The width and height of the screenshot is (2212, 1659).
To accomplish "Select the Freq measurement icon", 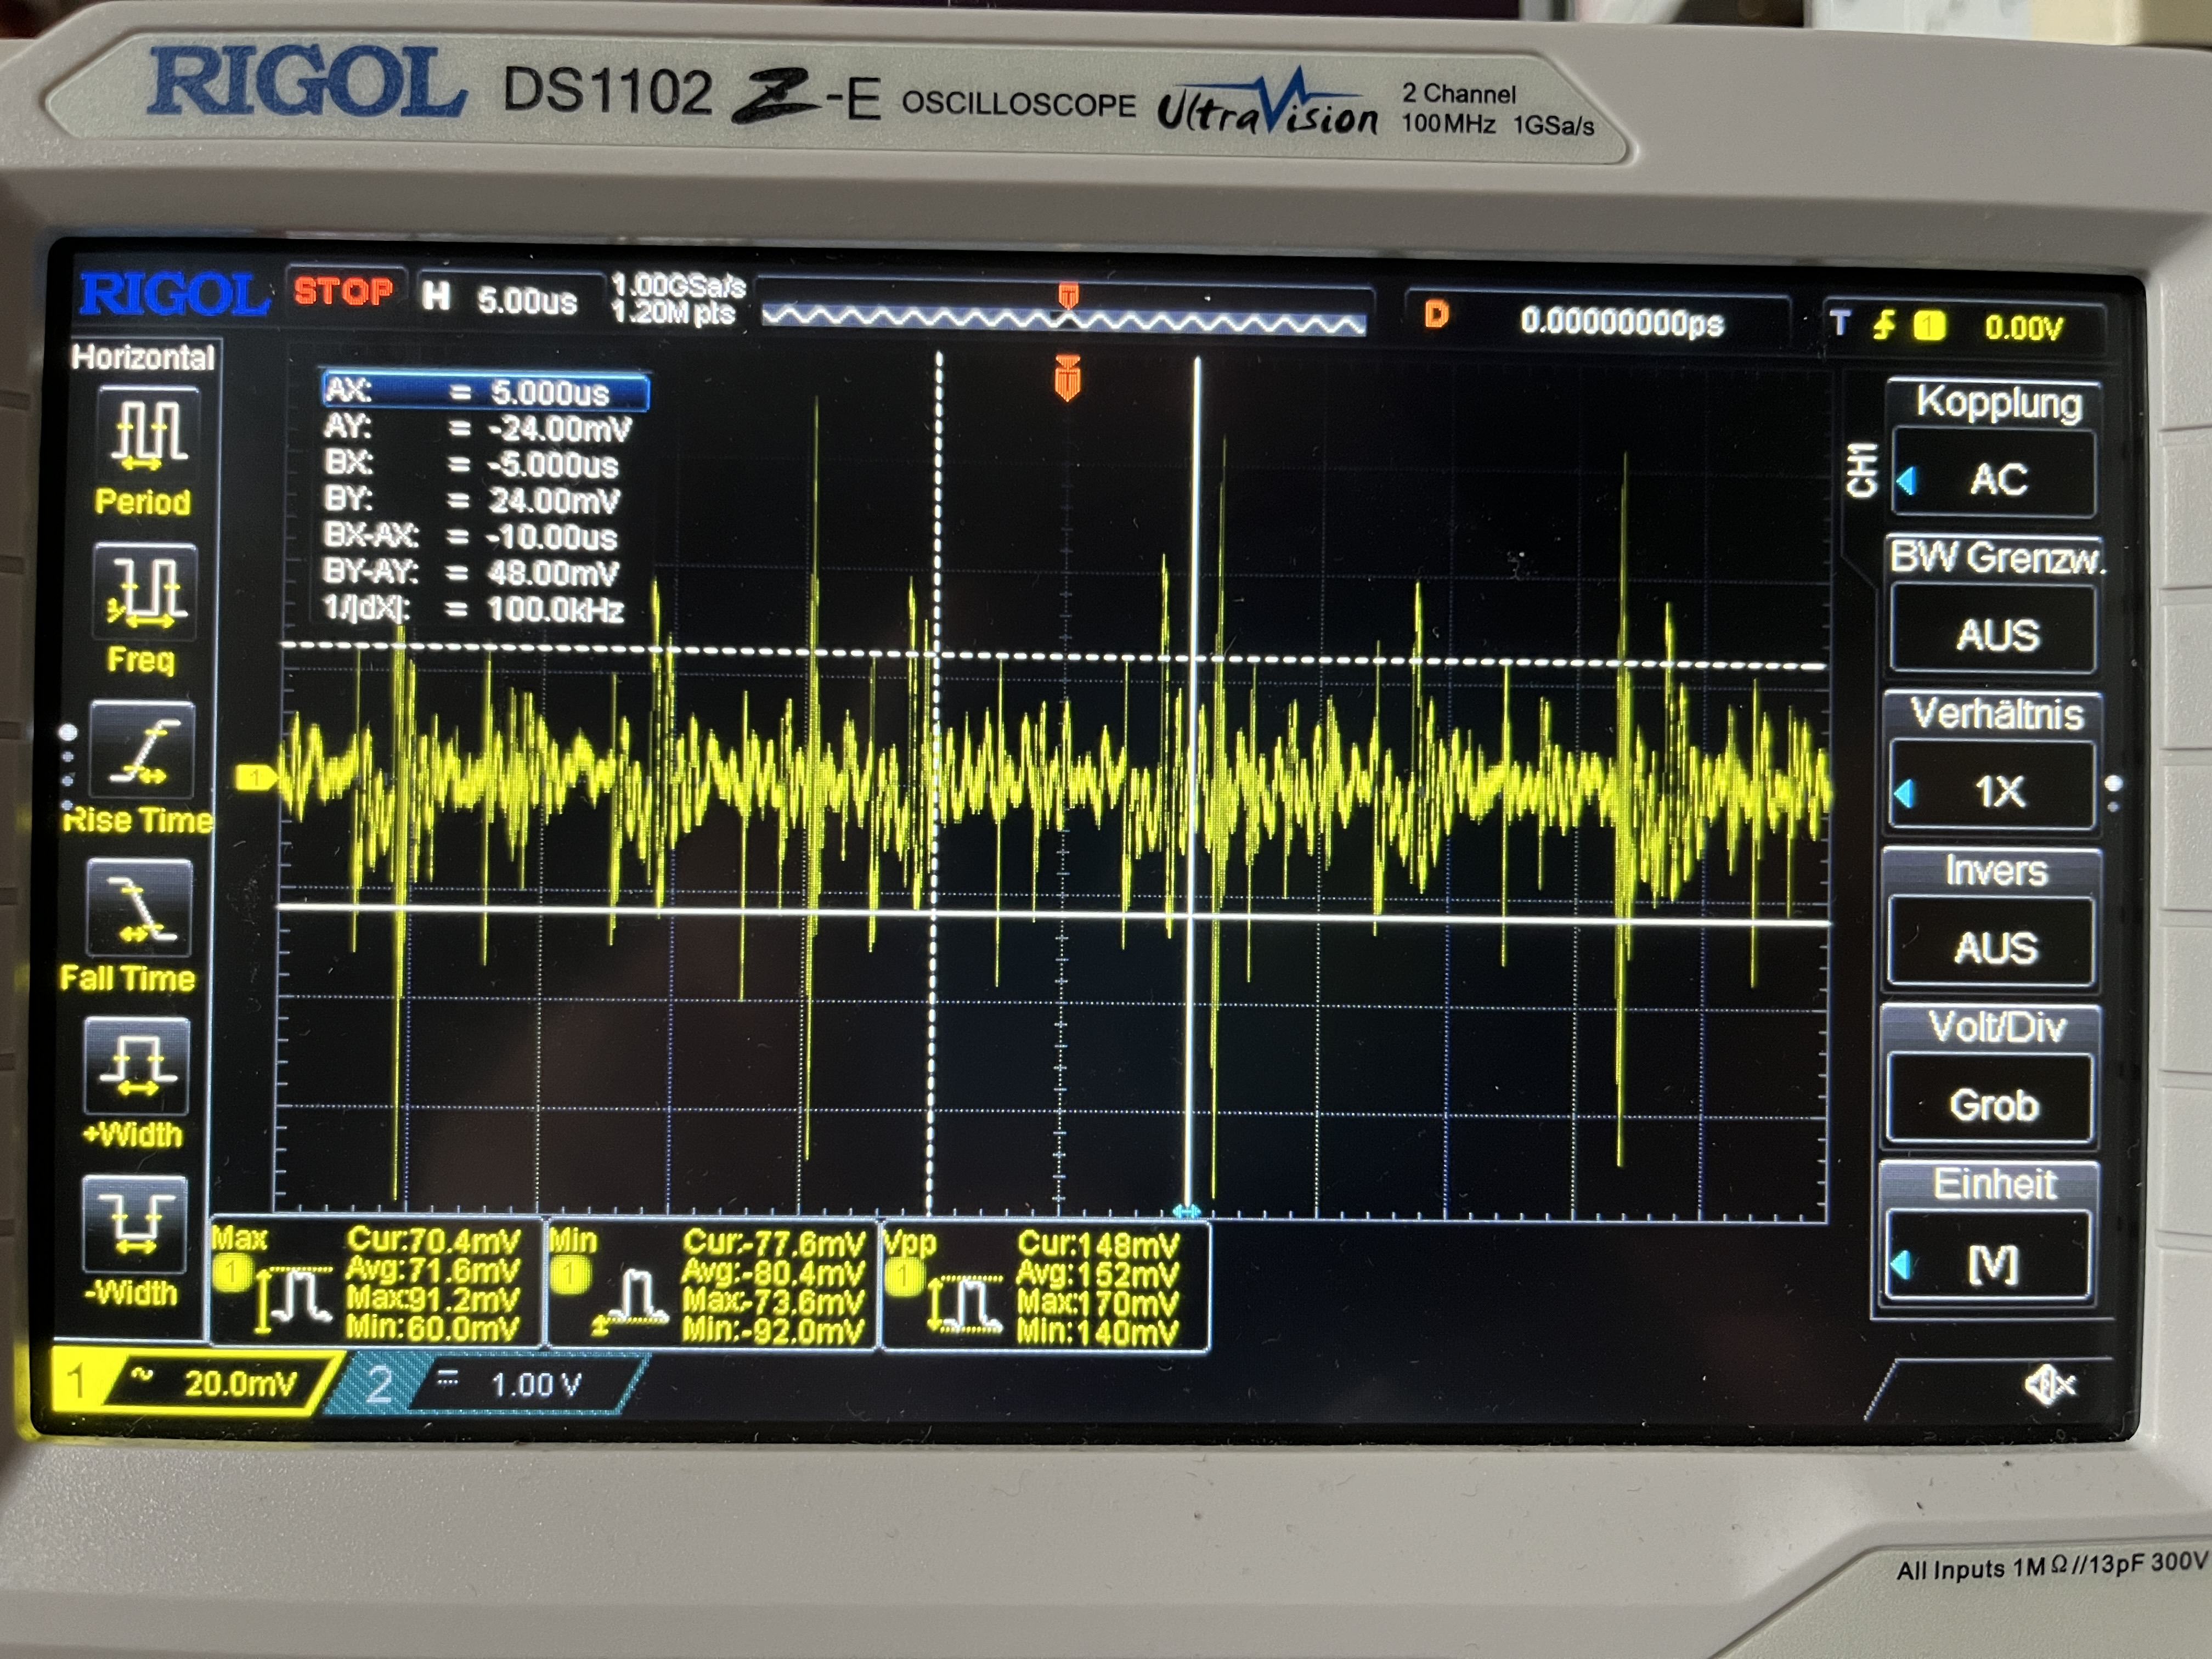I will [x=146, y=593].
